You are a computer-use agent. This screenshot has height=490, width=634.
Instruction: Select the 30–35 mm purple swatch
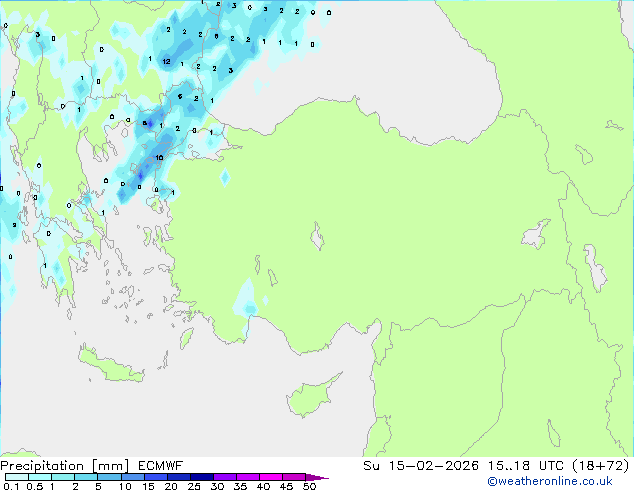[x=225, y=477]
